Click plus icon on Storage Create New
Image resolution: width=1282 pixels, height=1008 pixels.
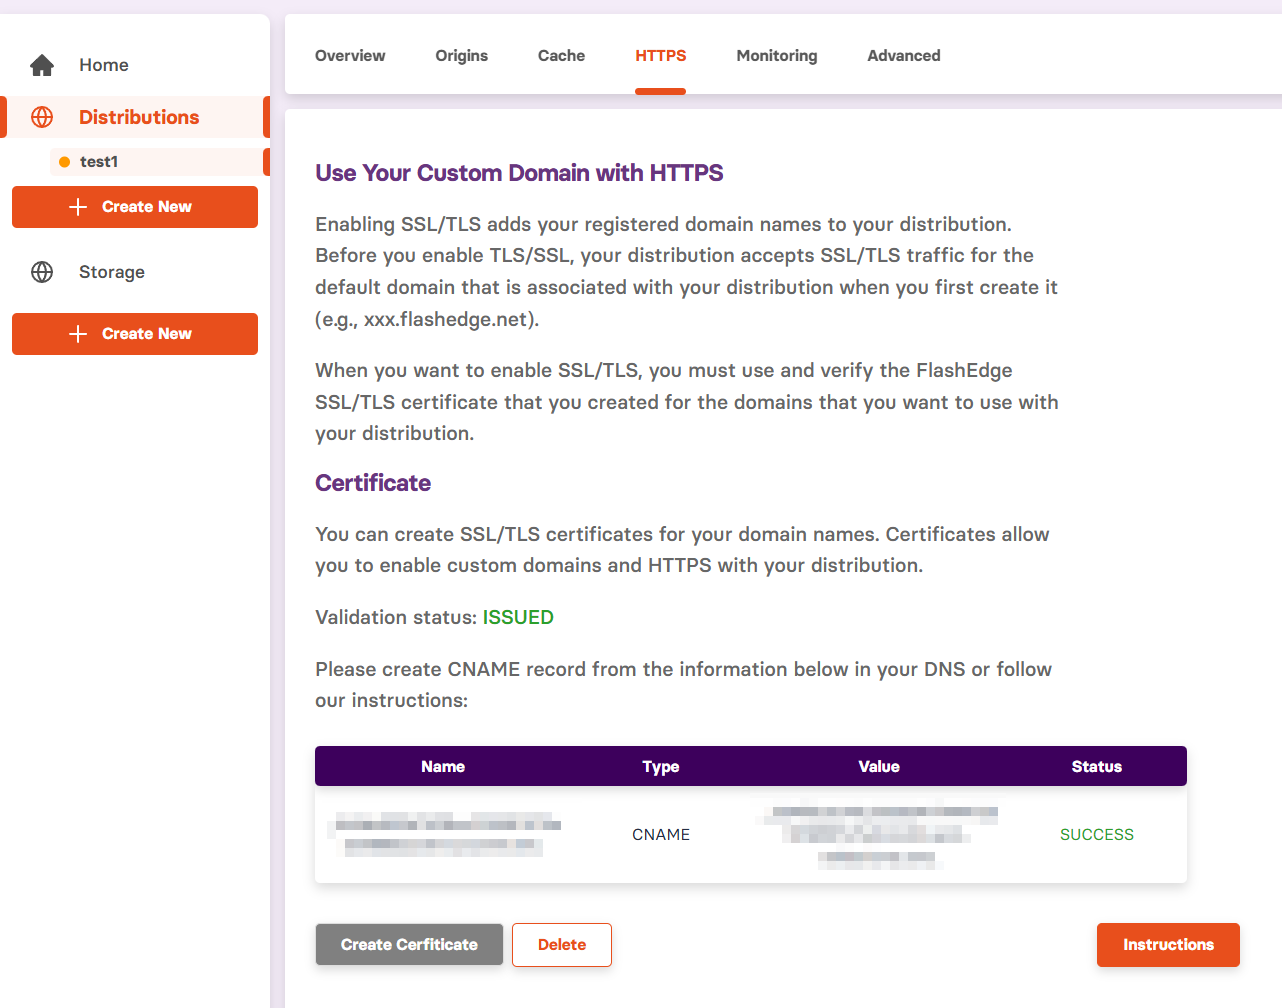(78, 334)
